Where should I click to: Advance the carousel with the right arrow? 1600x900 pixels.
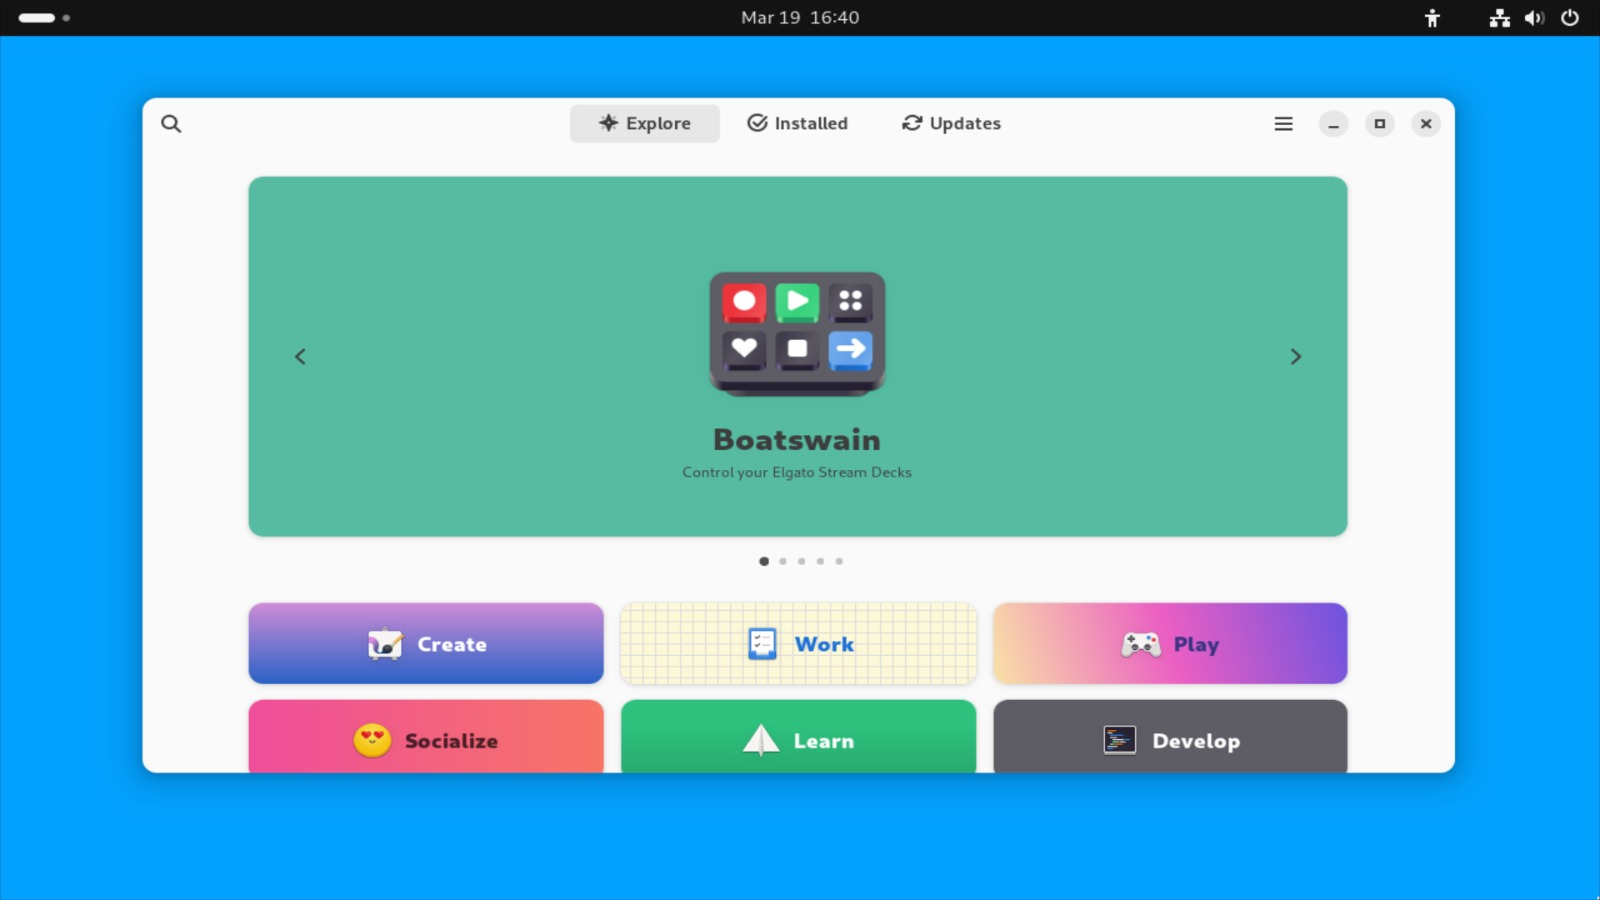click(1296, 356)
